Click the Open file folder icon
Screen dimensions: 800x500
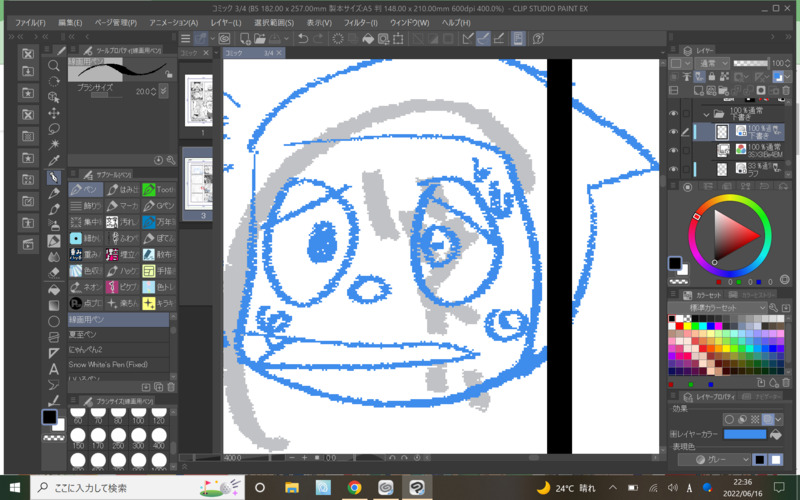click(260, 38)
